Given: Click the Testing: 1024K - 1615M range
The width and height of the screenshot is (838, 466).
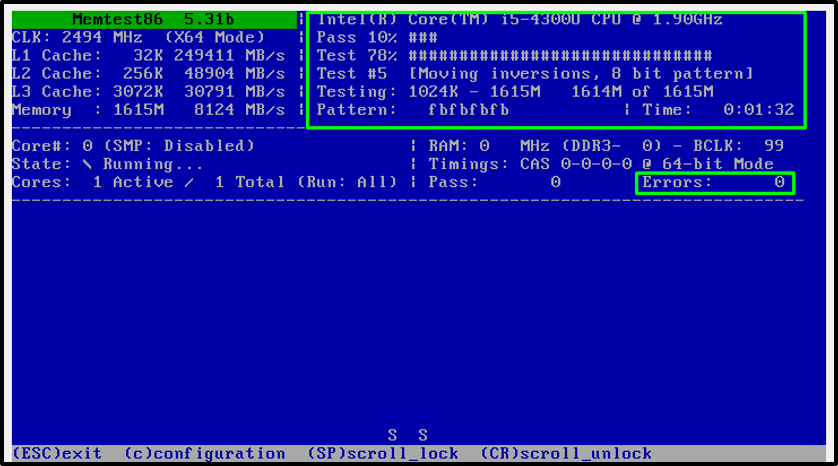Looking at the screenshot, I should tap(429, 92).
